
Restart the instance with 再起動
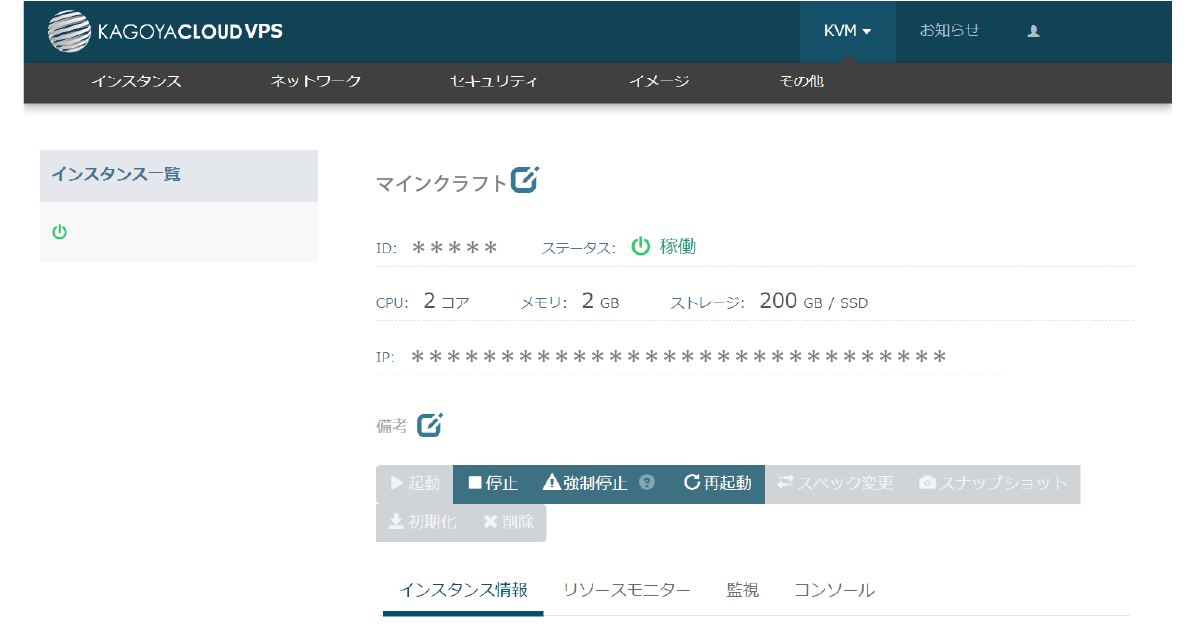pyautogui.click(x=717, y=483)
